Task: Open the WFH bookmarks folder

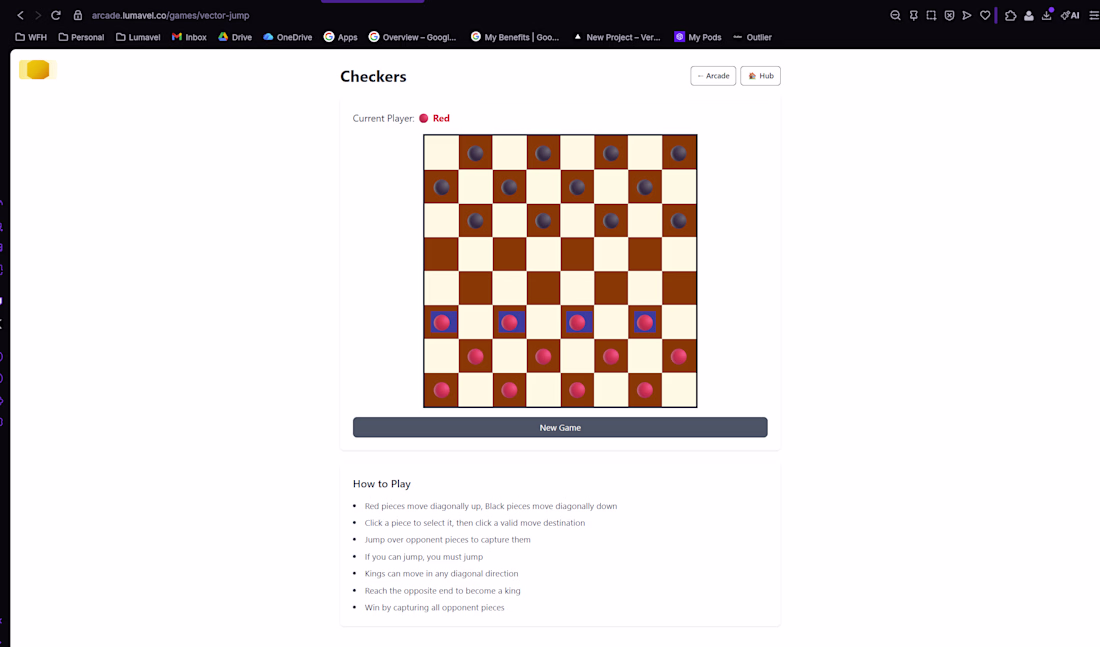Action: (31, 37)
